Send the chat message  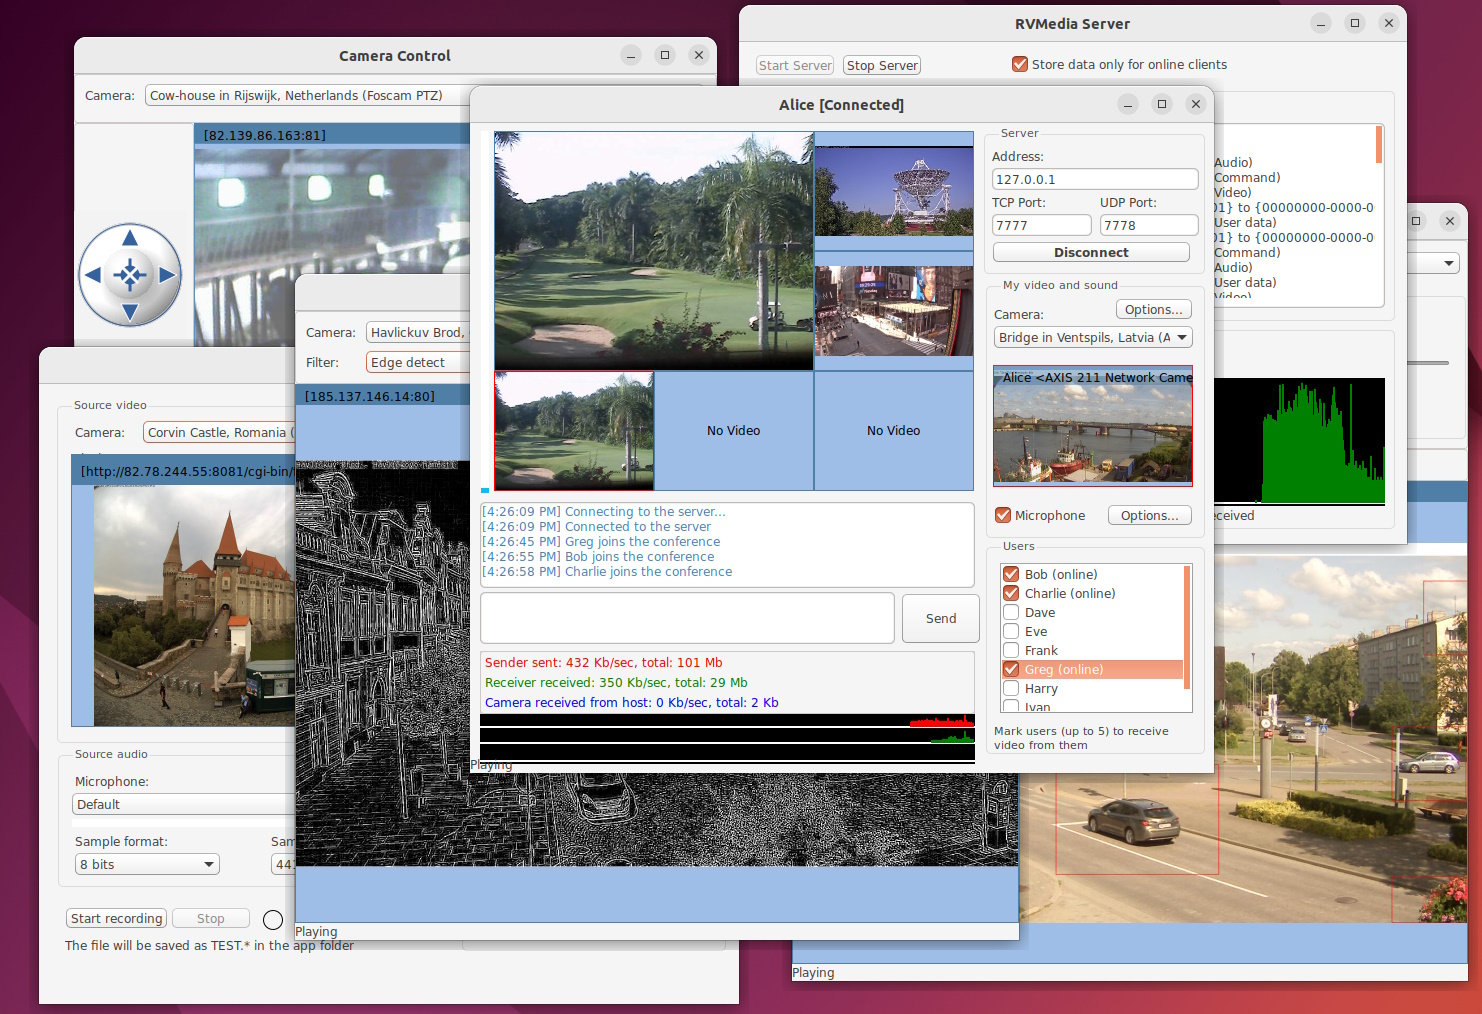point(939,618)
